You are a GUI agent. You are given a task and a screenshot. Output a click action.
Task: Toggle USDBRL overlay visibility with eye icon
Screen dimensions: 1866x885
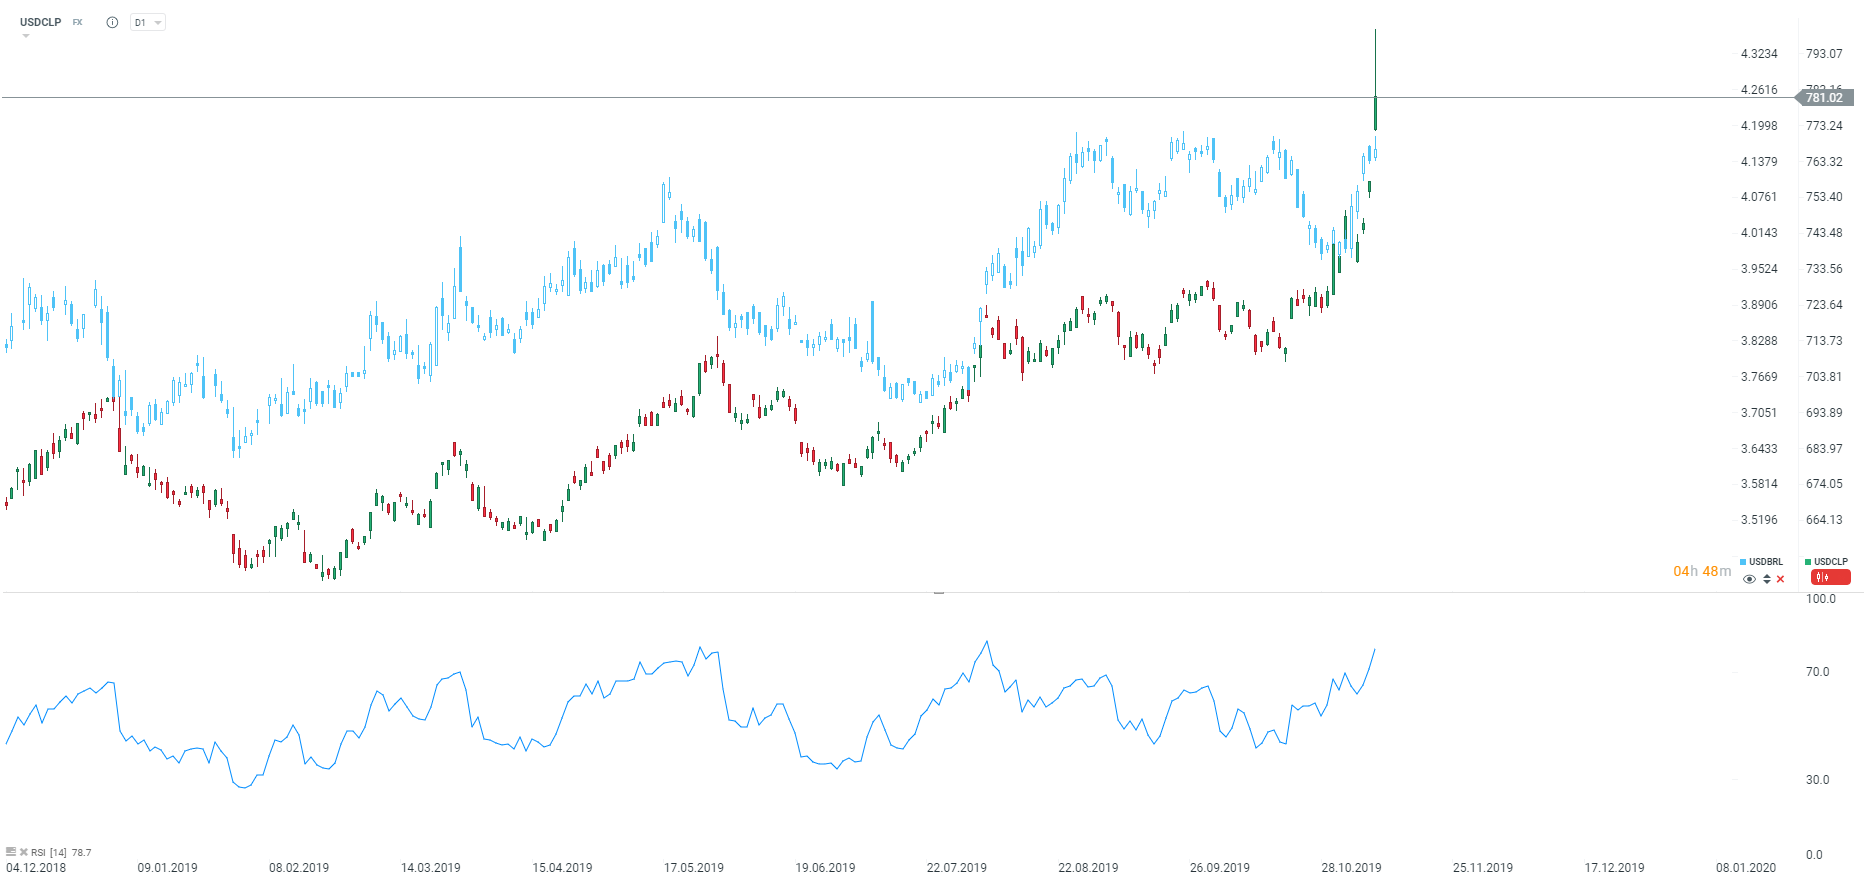1749,579
